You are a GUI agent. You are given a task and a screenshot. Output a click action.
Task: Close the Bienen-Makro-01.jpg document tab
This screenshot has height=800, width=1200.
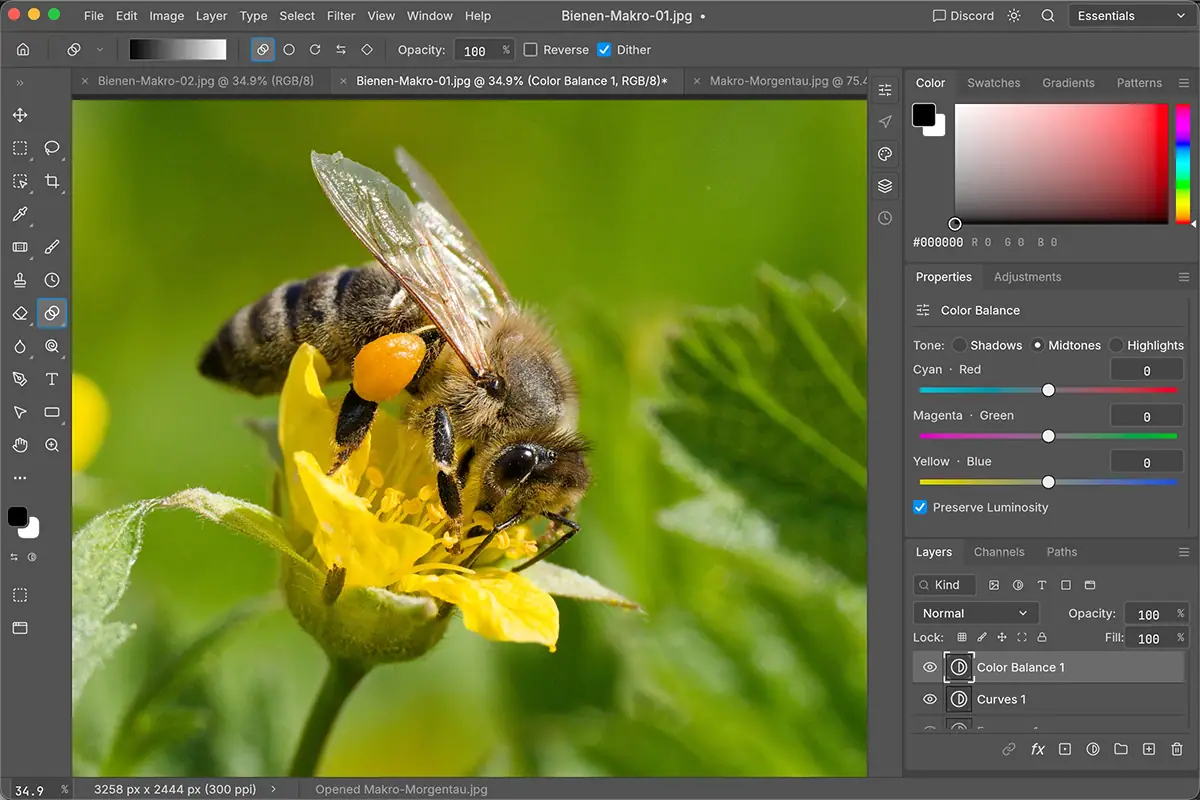[x=343, y=81]
